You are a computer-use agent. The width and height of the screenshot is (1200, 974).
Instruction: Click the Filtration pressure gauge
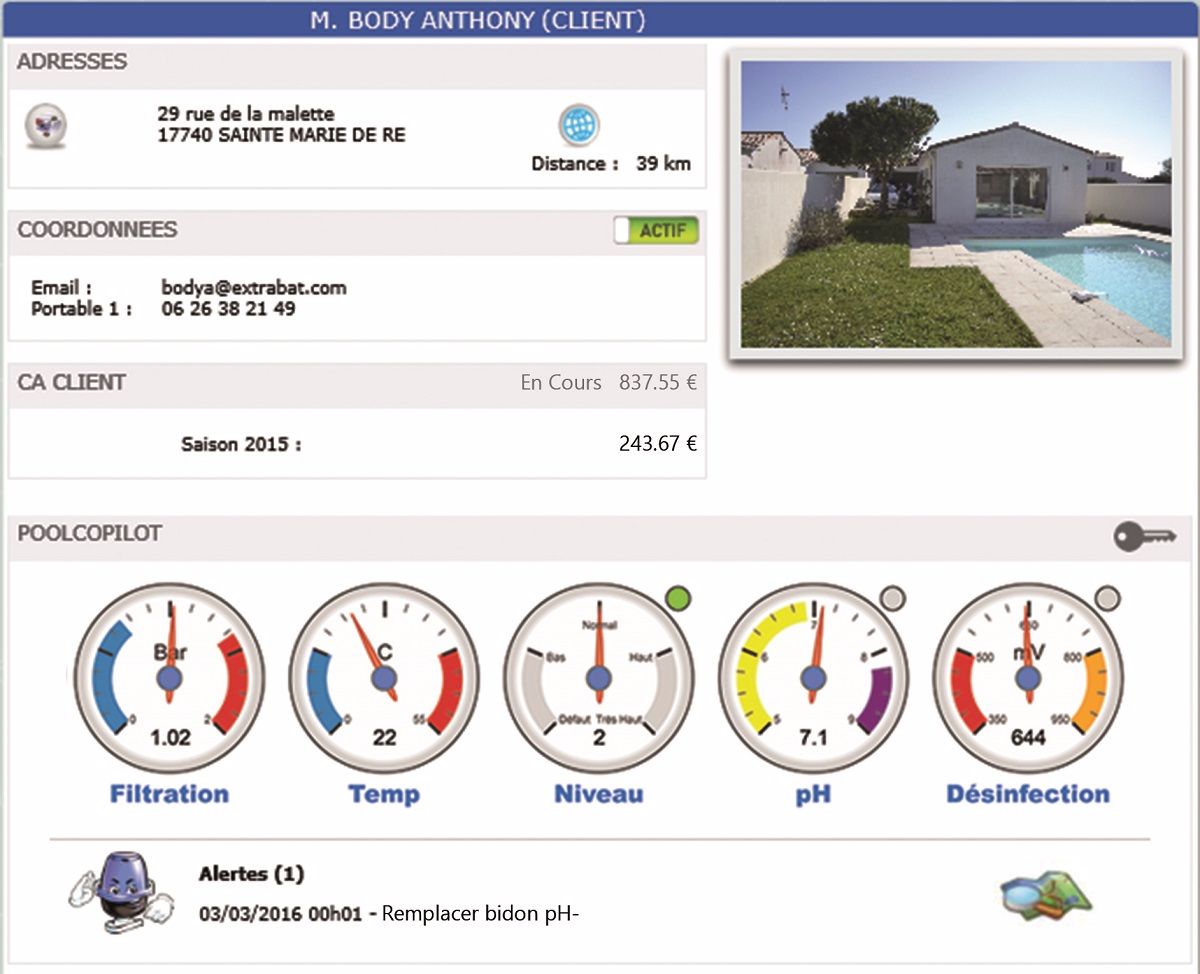coord(169,679)
